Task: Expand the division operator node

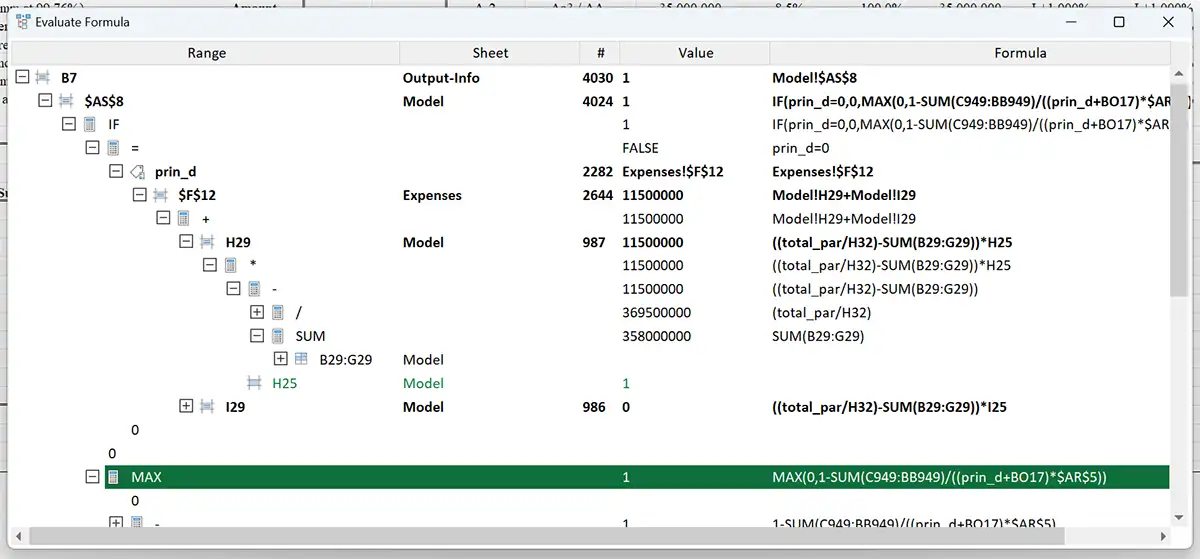Action: 257,312
